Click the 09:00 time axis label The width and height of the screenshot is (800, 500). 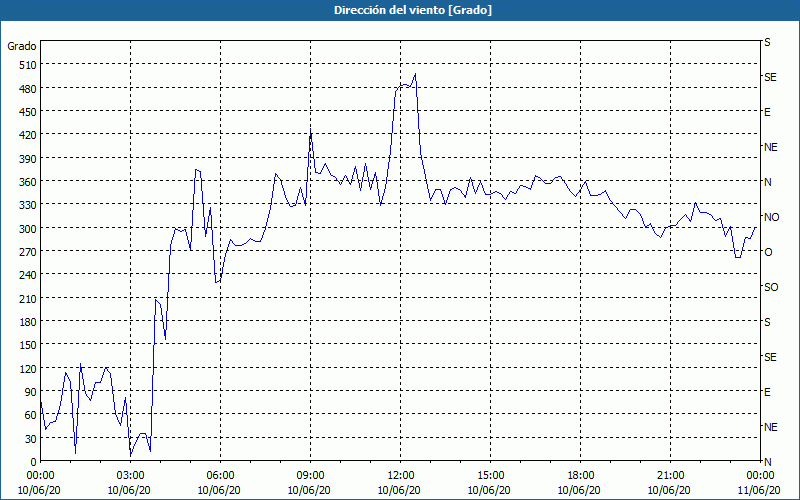point(310,476)
